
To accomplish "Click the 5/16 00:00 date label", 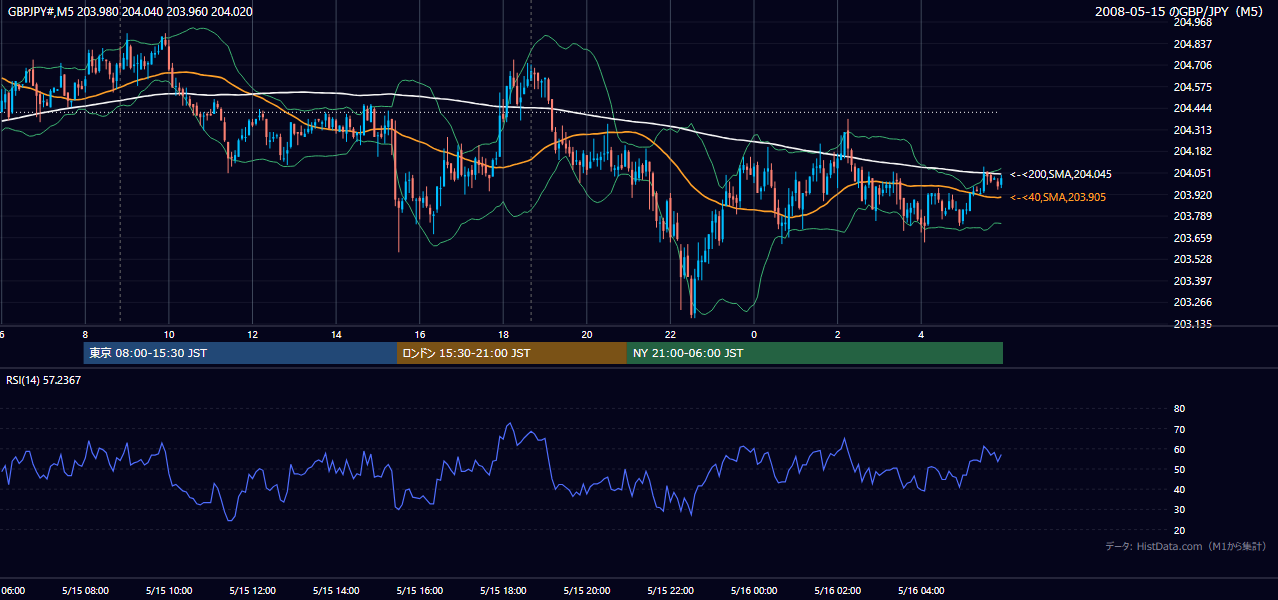I will pyautogui.click(x=754, y=591).
